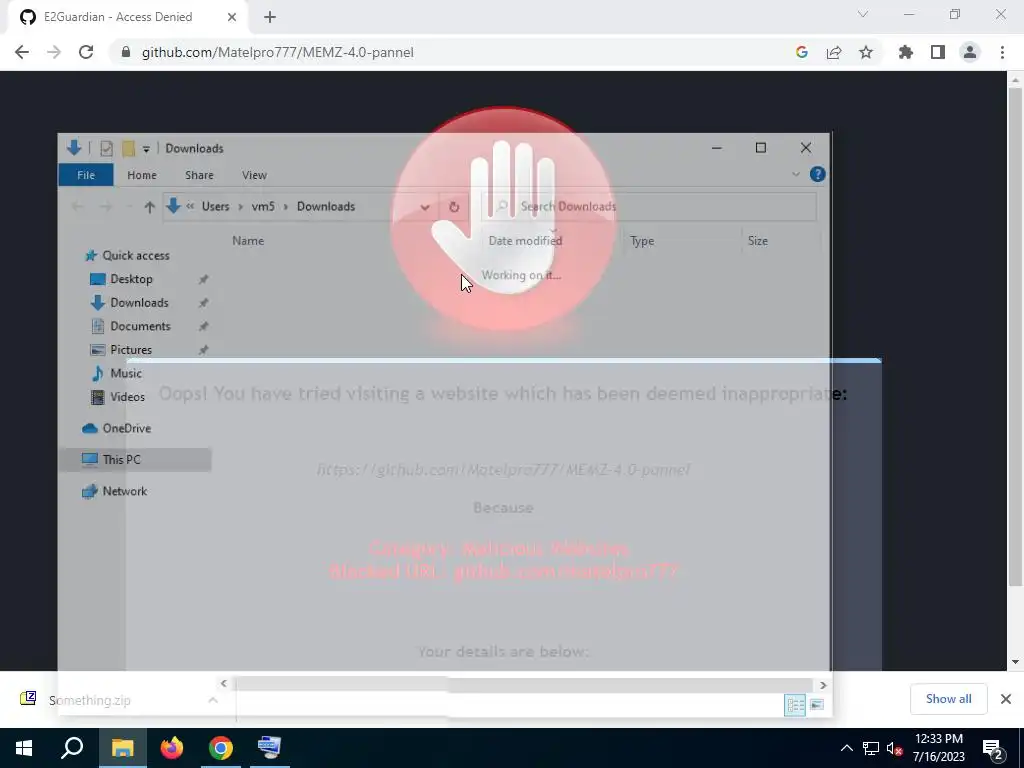Screen dimensions: 1024x768
Task: Go up one folder in Explorer
Action: (x=149, y=207)
